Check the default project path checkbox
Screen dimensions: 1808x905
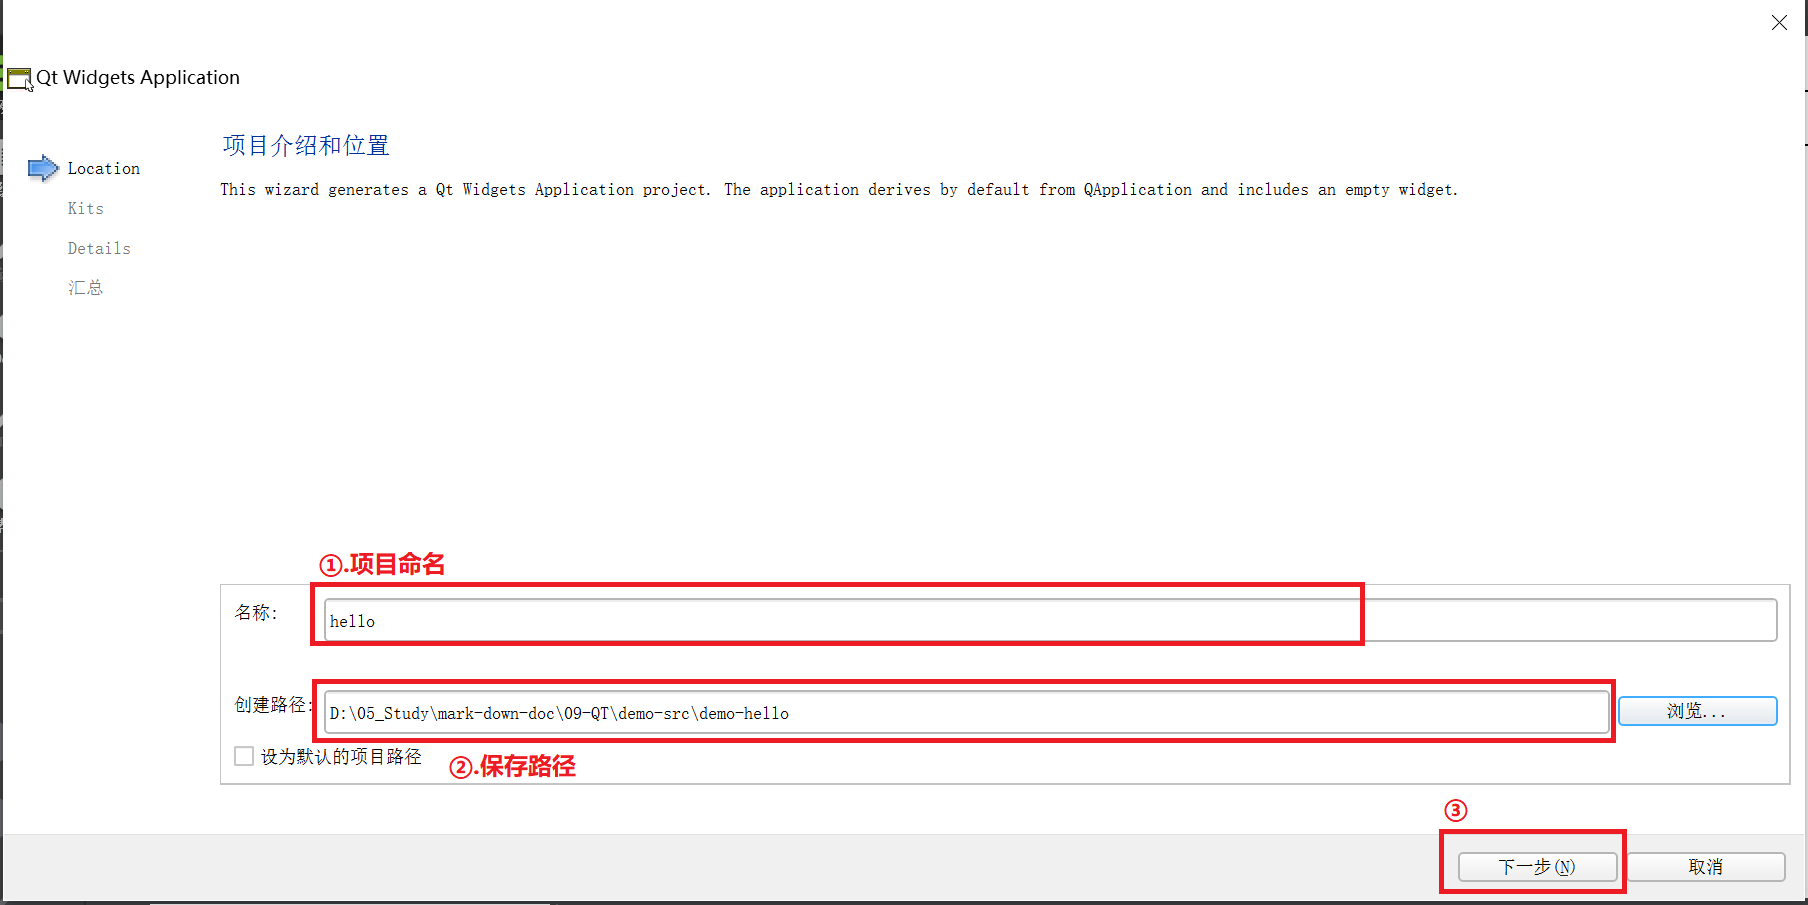pos(244,756)
